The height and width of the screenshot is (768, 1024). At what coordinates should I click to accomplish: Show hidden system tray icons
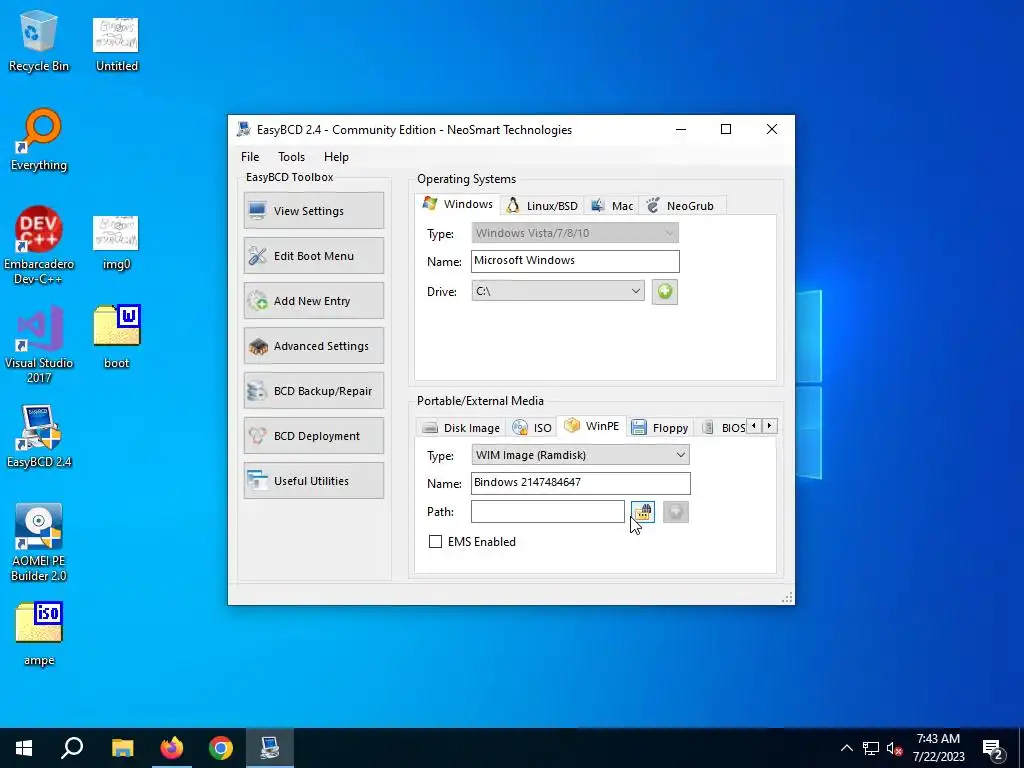(846, 748)
